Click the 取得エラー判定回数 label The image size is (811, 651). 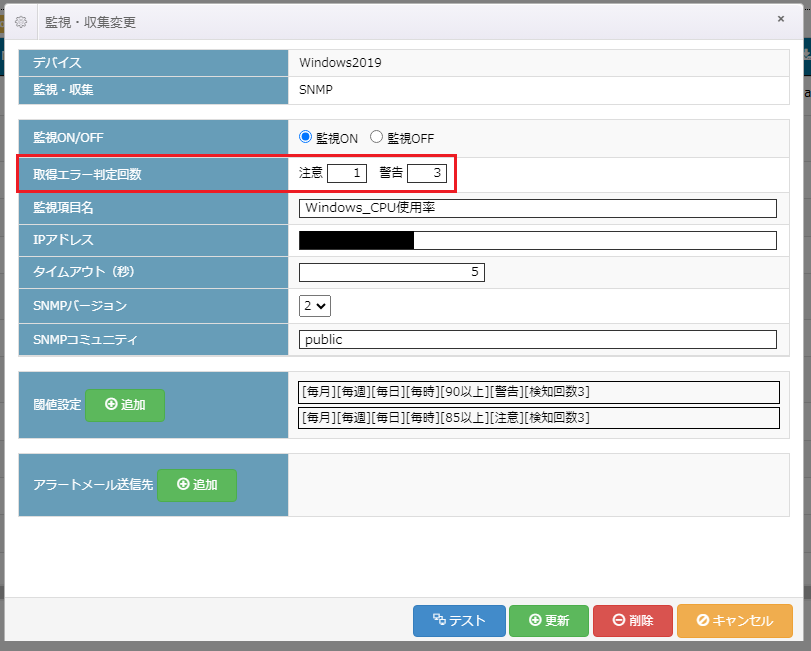coord(87,174)
